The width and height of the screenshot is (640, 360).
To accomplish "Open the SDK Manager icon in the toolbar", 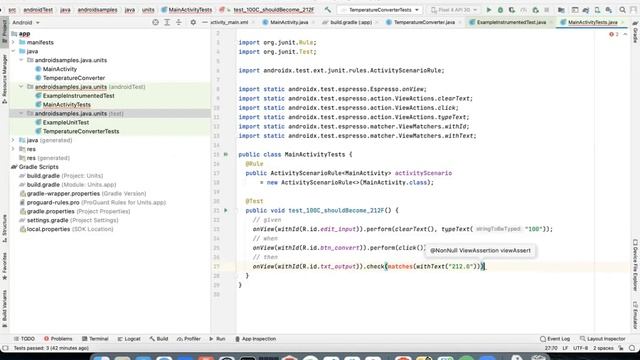I will [609, 10].
